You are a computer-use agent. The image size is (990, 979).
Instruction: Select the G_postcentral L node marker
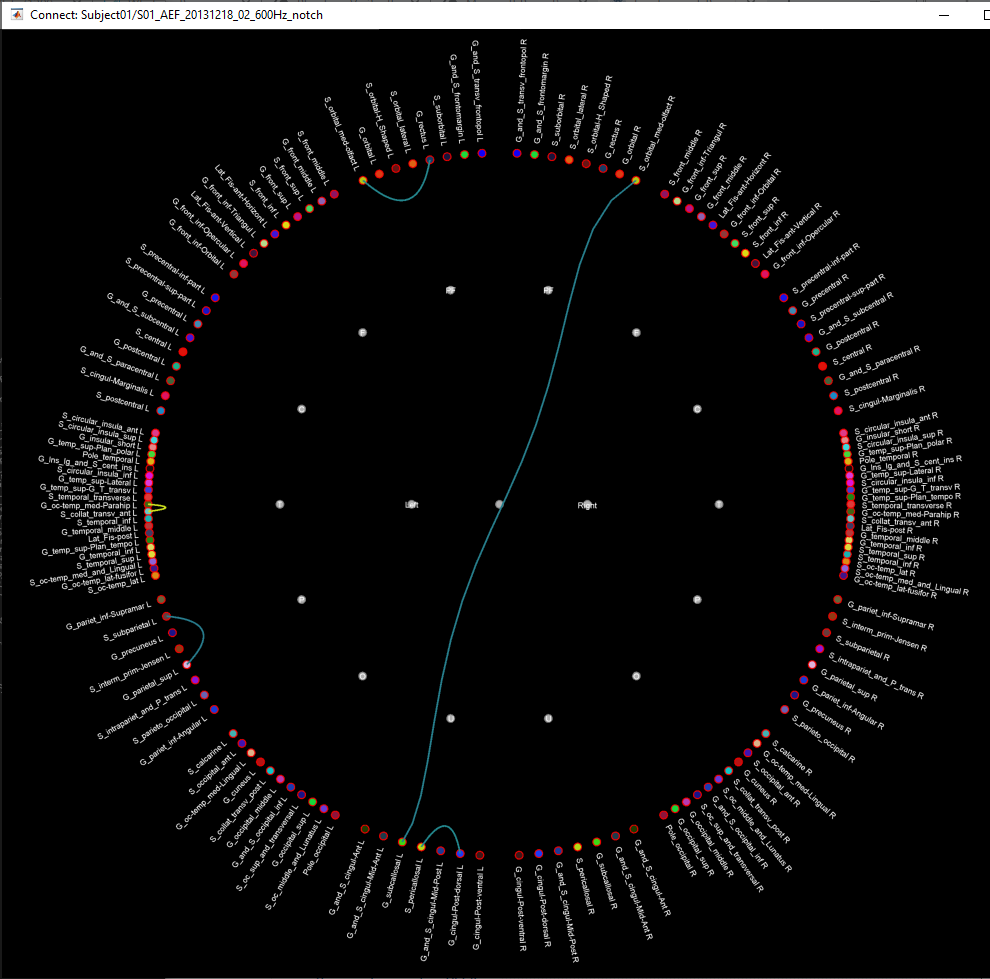coord(183,351)
